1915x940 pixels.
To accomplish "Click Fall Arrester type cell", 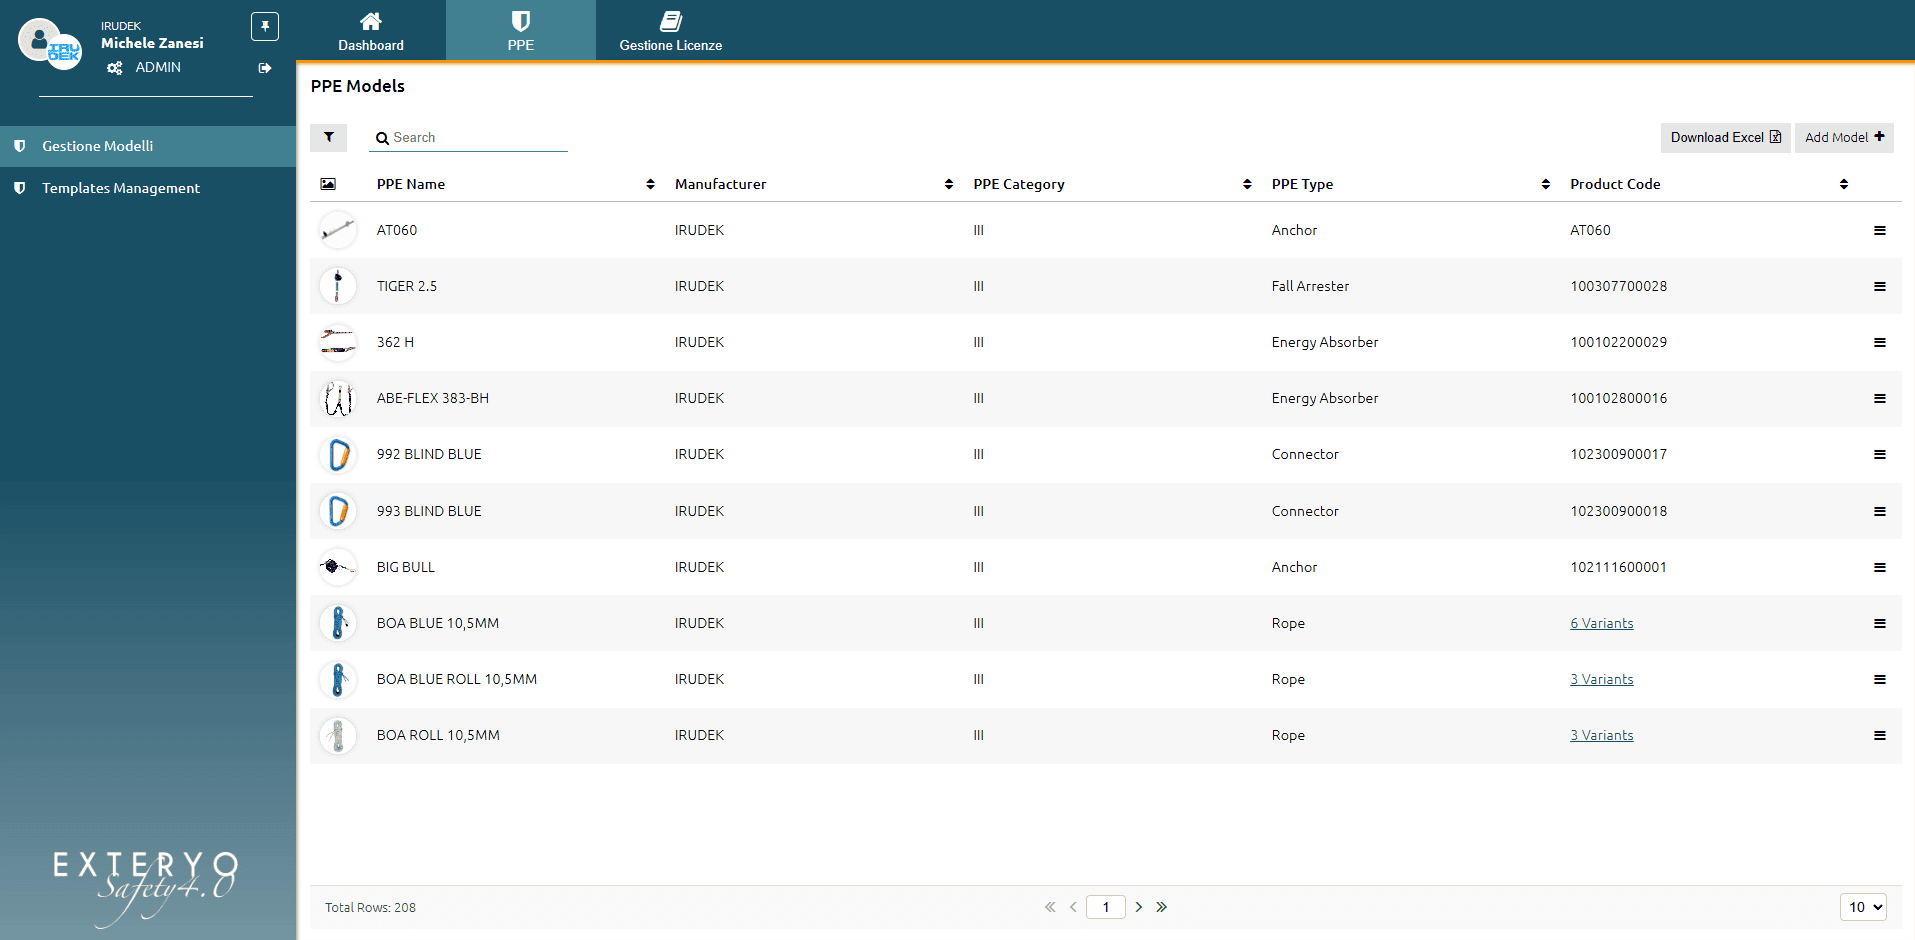I will point(1310,286).
